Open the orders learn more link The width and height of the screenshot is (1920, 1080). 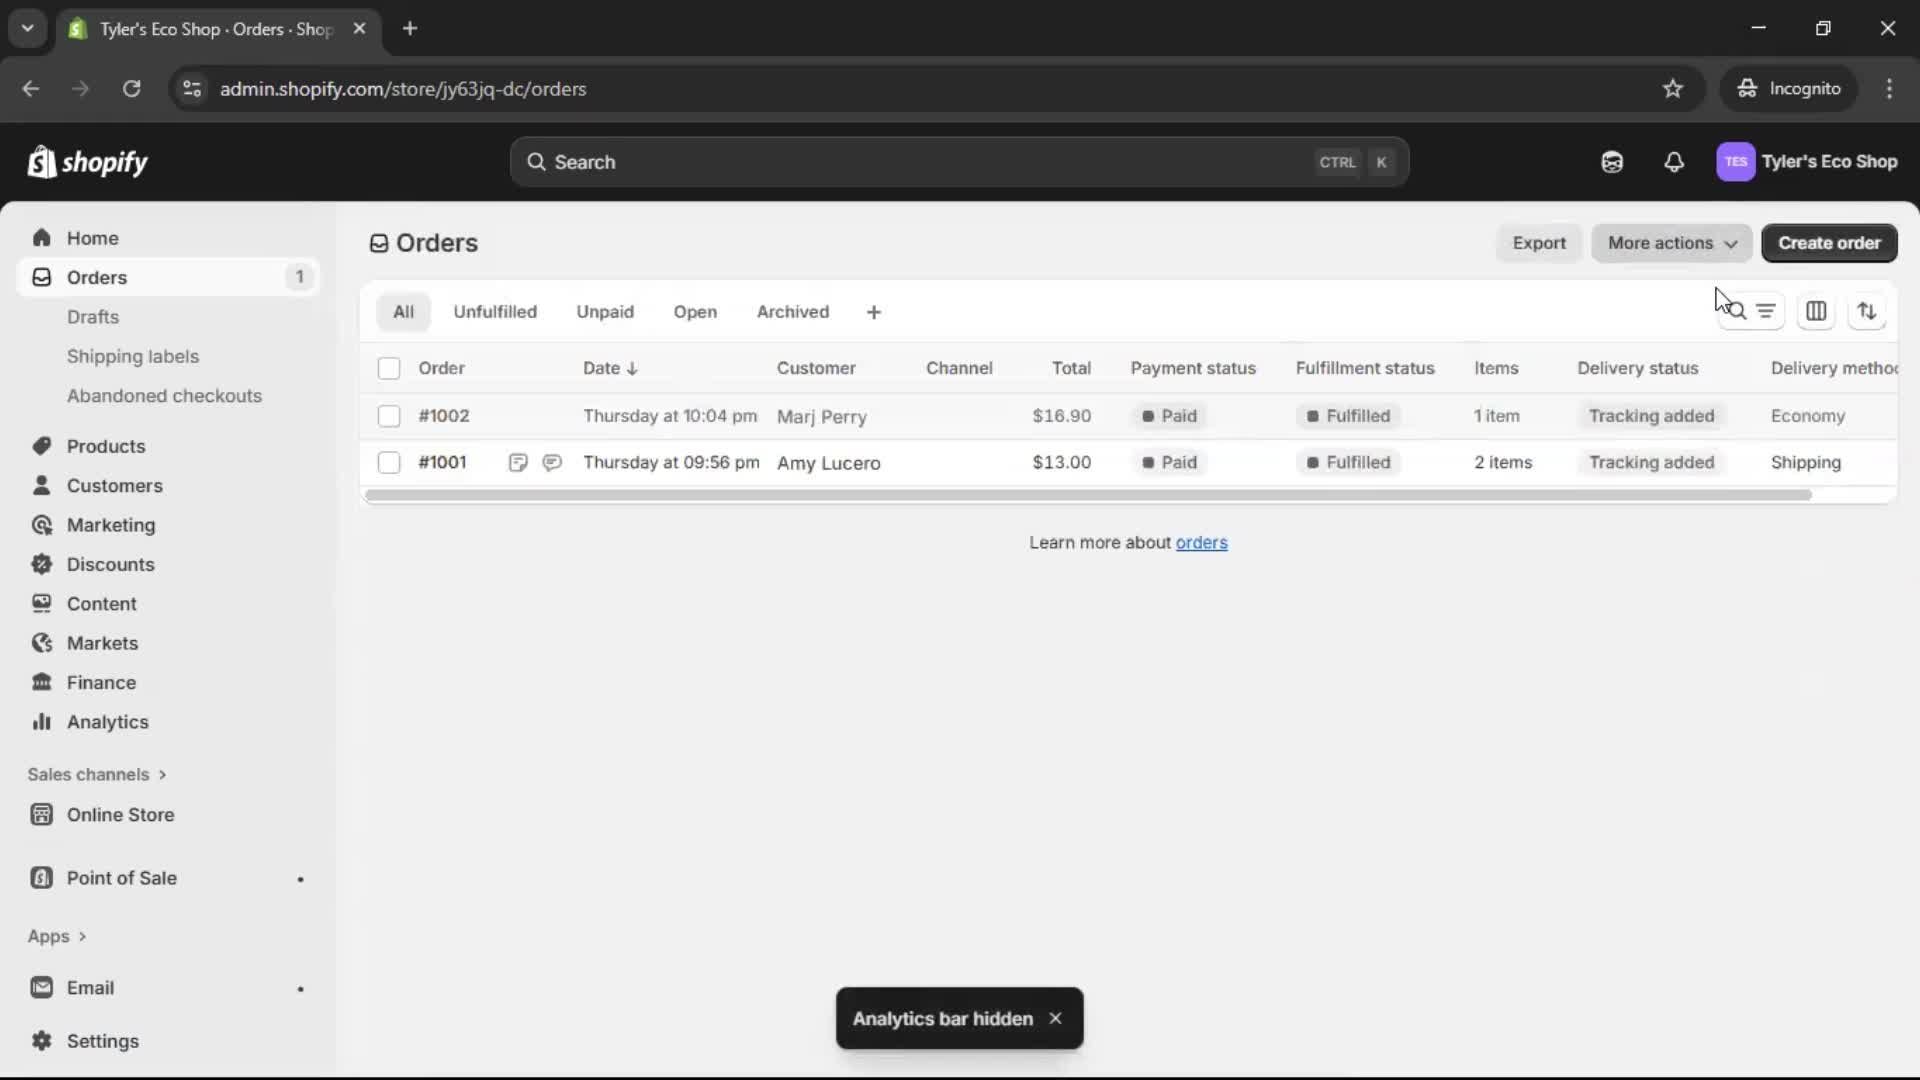1202,543
